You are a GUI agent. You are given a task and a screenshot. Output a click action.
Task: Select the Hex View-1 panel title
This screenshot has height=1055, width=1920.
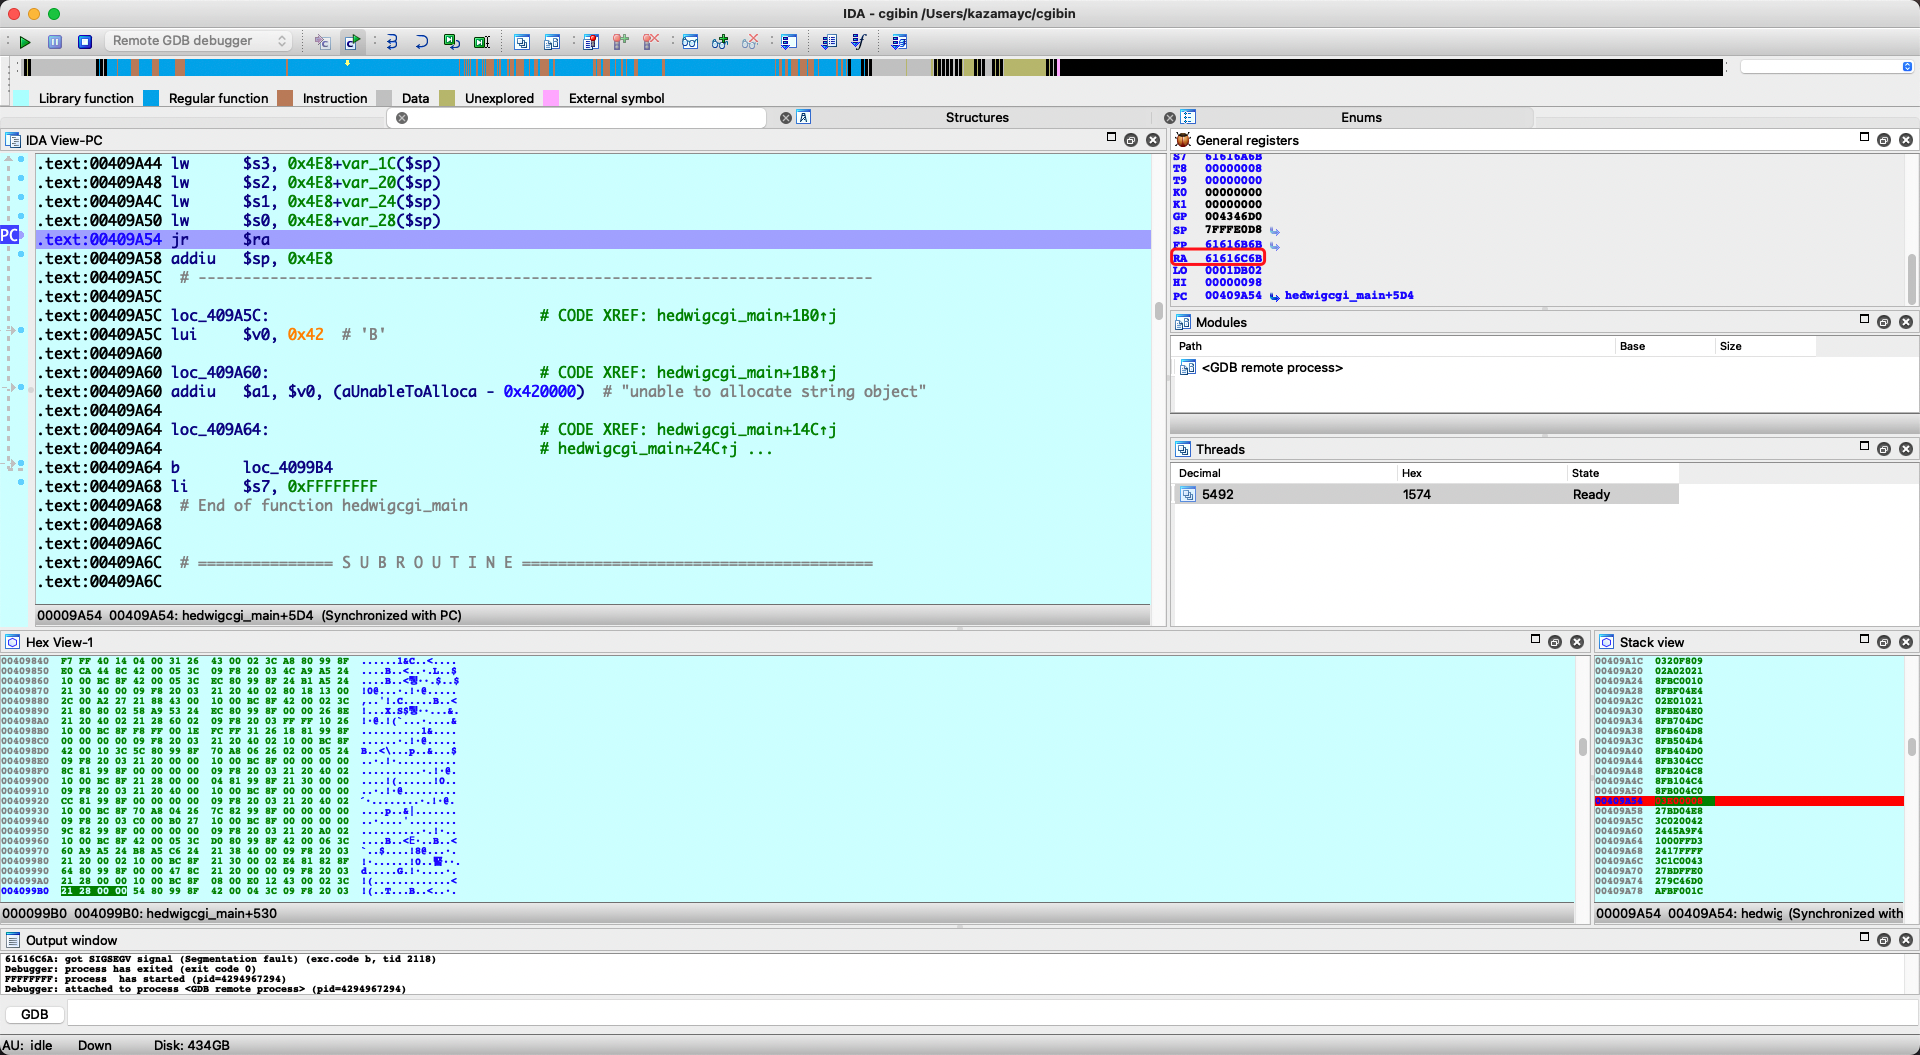59,642
